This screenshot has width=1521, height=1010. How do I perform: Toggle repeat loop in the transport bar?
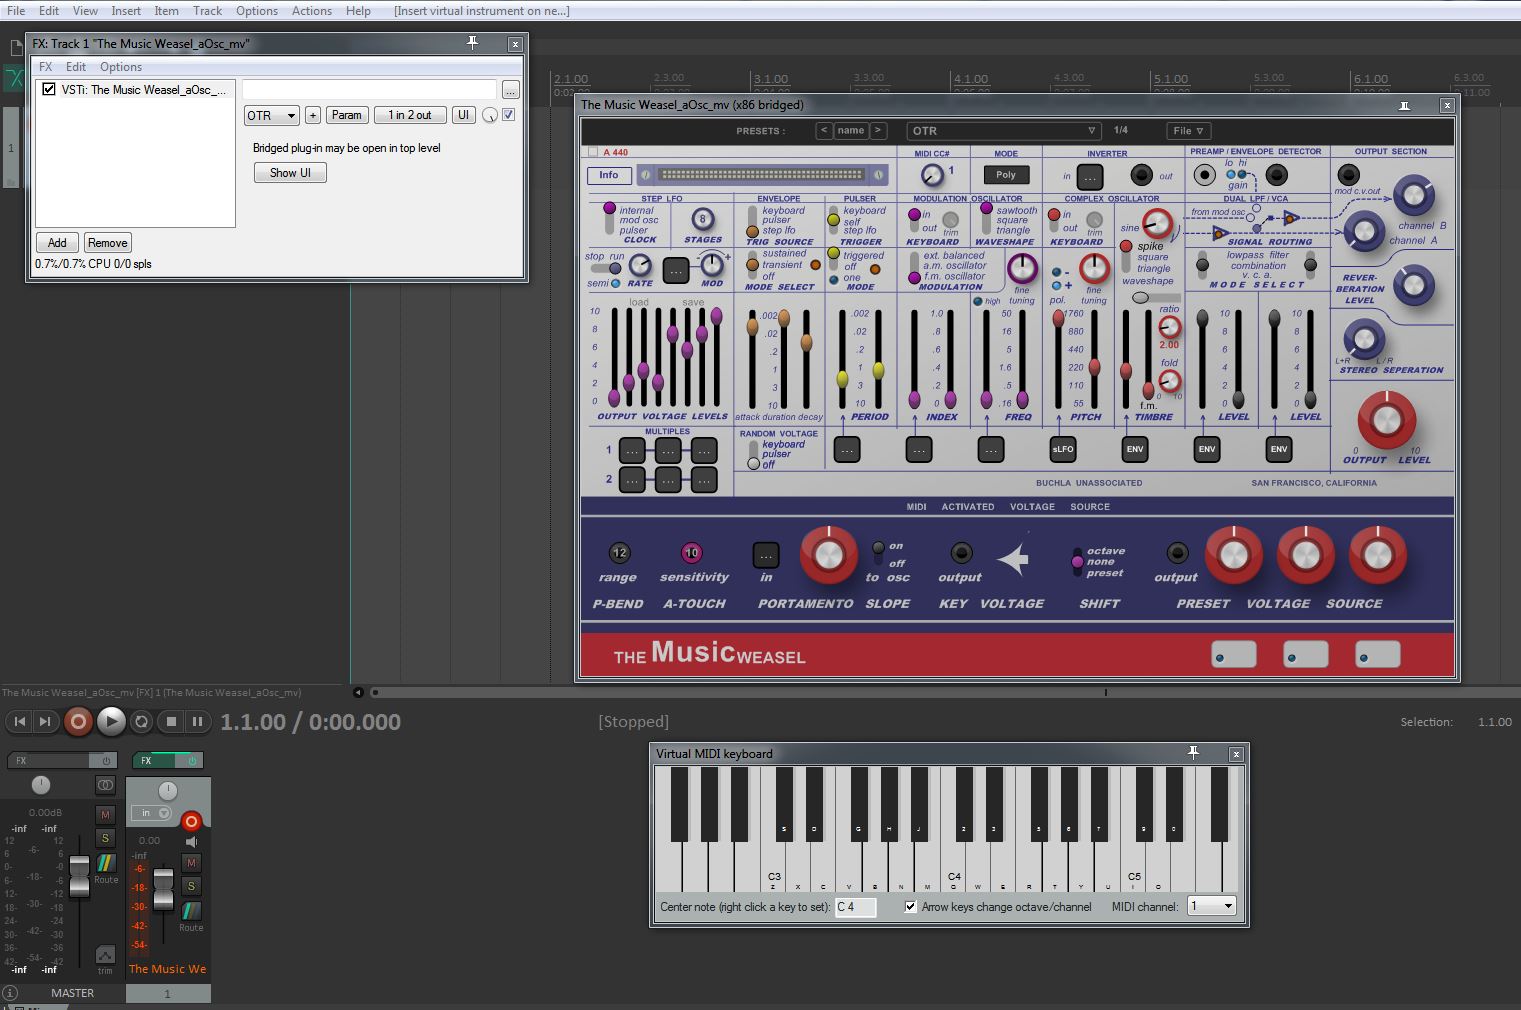click(142, 721)
